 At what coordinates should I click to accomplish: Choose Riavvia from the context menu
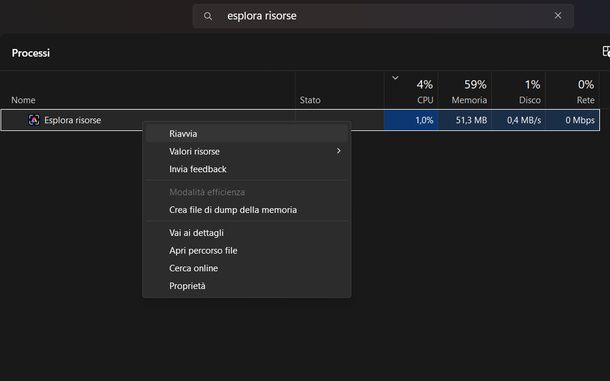pos(247,133)
